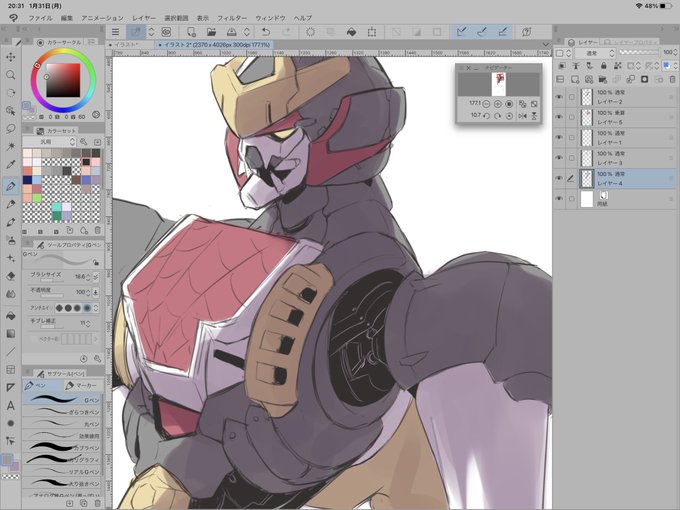680x510 pixels.
Task: Adjust the stabilization value stepper
Action: [x=88, y=324]
